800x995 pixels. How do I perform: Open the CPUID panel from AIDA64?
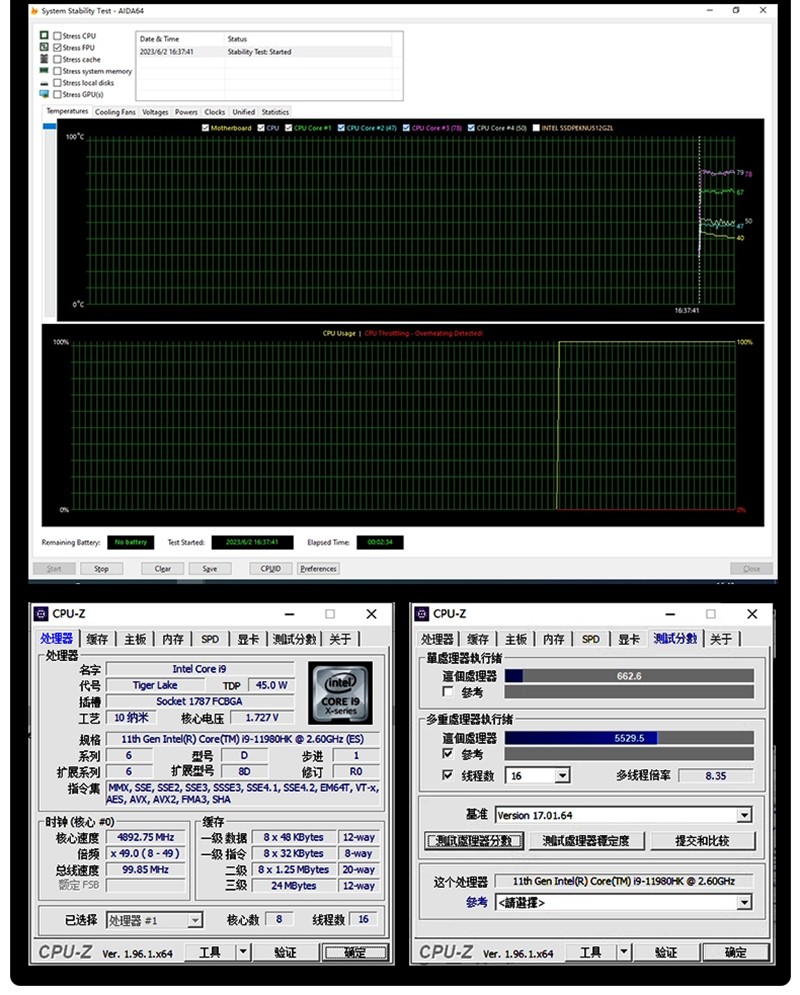tap(270, 569)
